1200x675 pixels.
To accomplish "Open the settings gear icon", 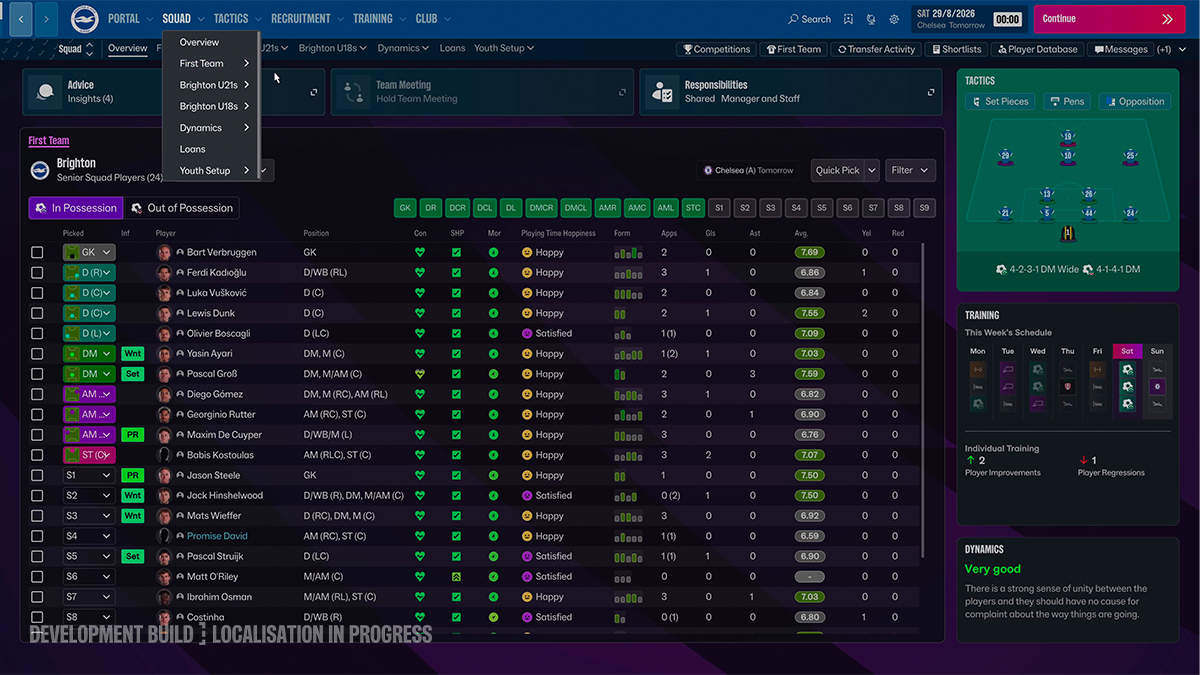I will click(894, 19).
